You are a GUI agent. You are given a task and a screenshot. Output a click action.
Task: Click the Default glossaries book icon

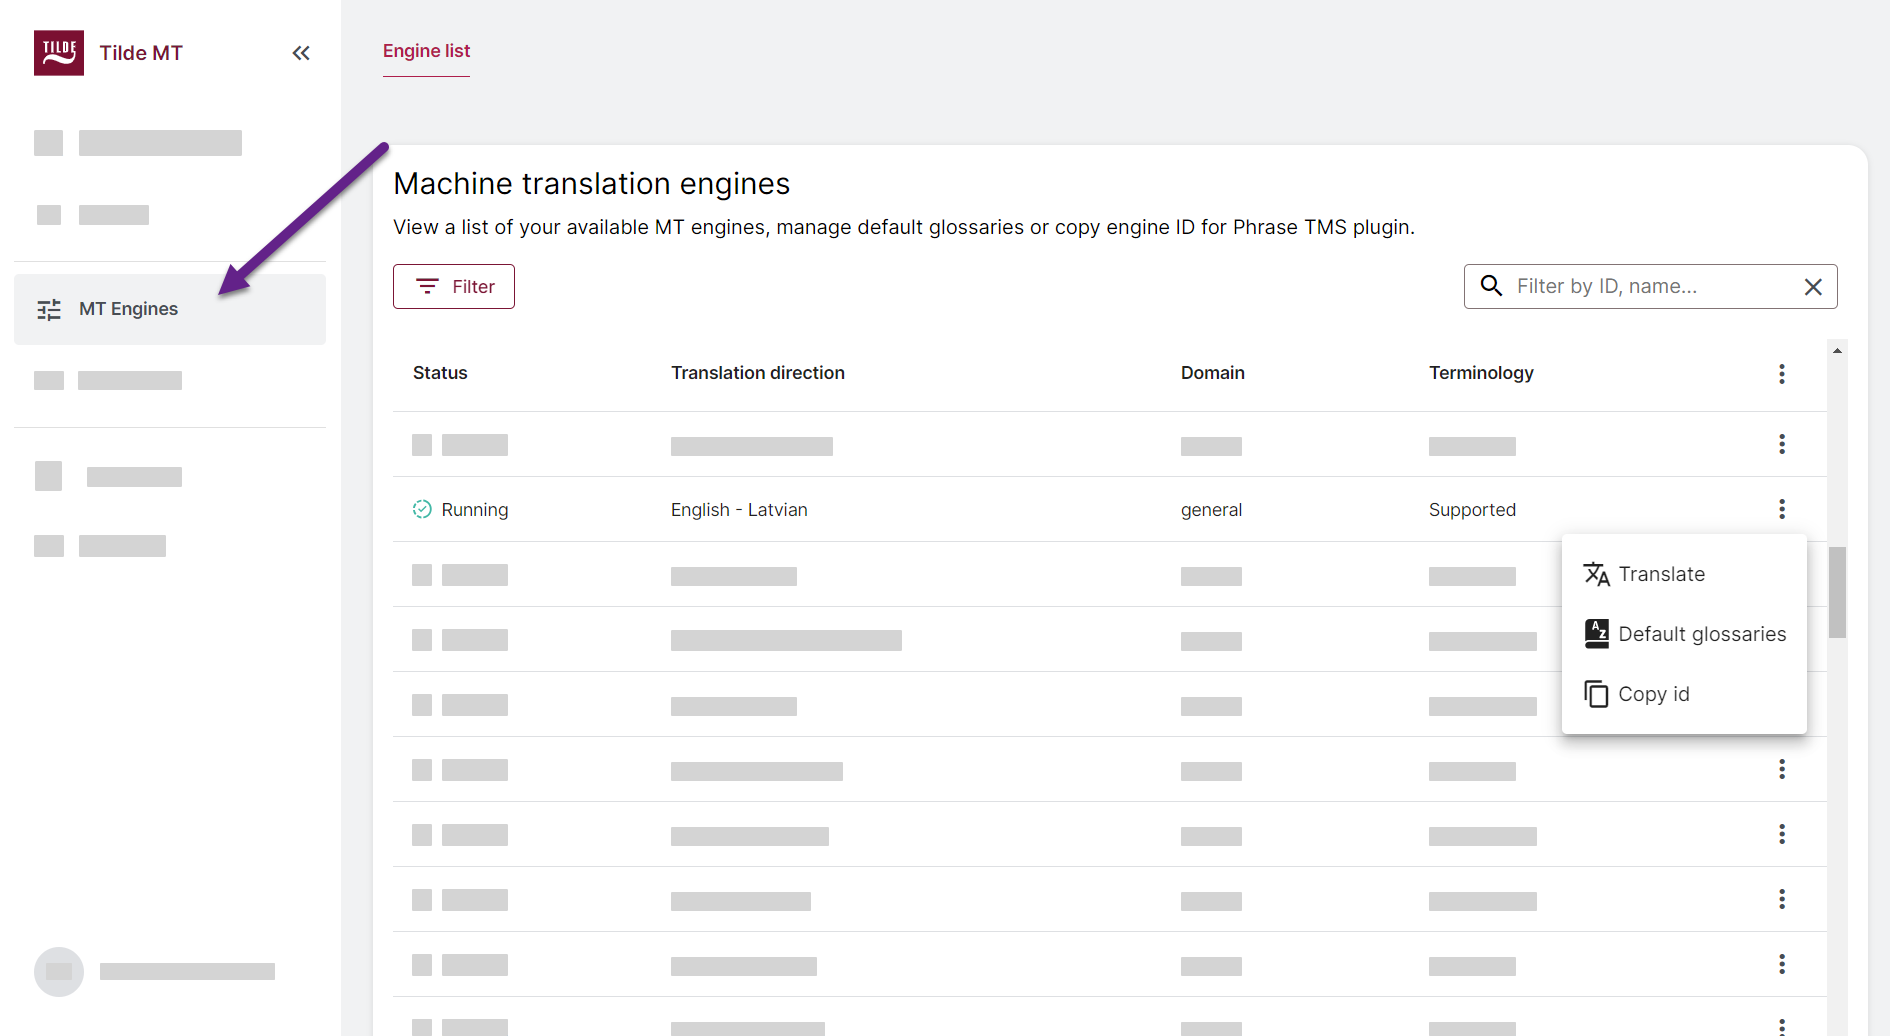1597,634
